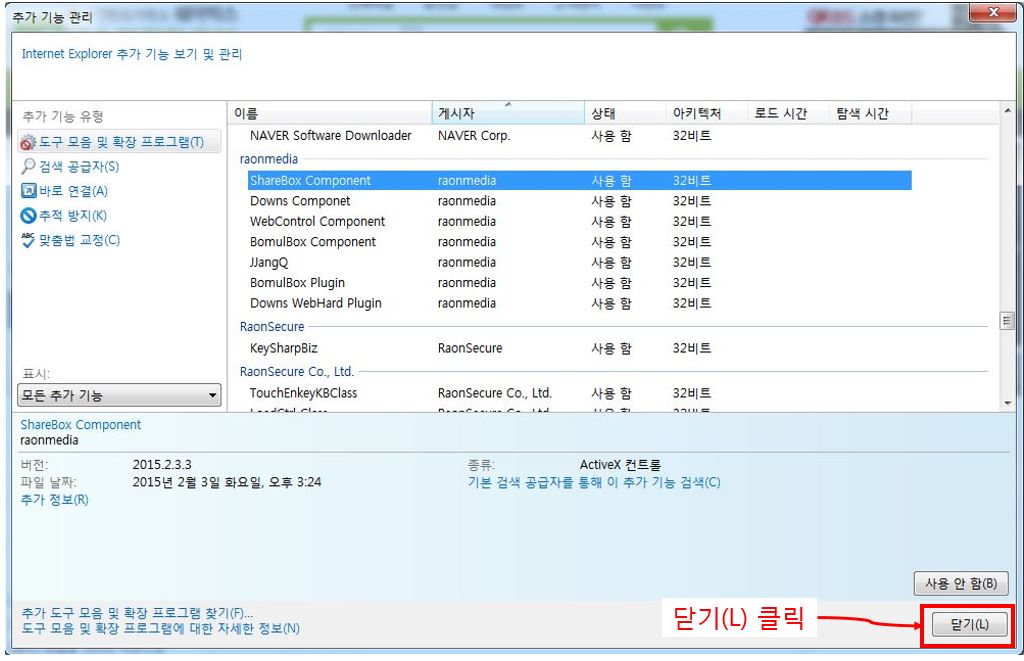Select Toolbars and Extensions gear icon

[x=29, y=143]
